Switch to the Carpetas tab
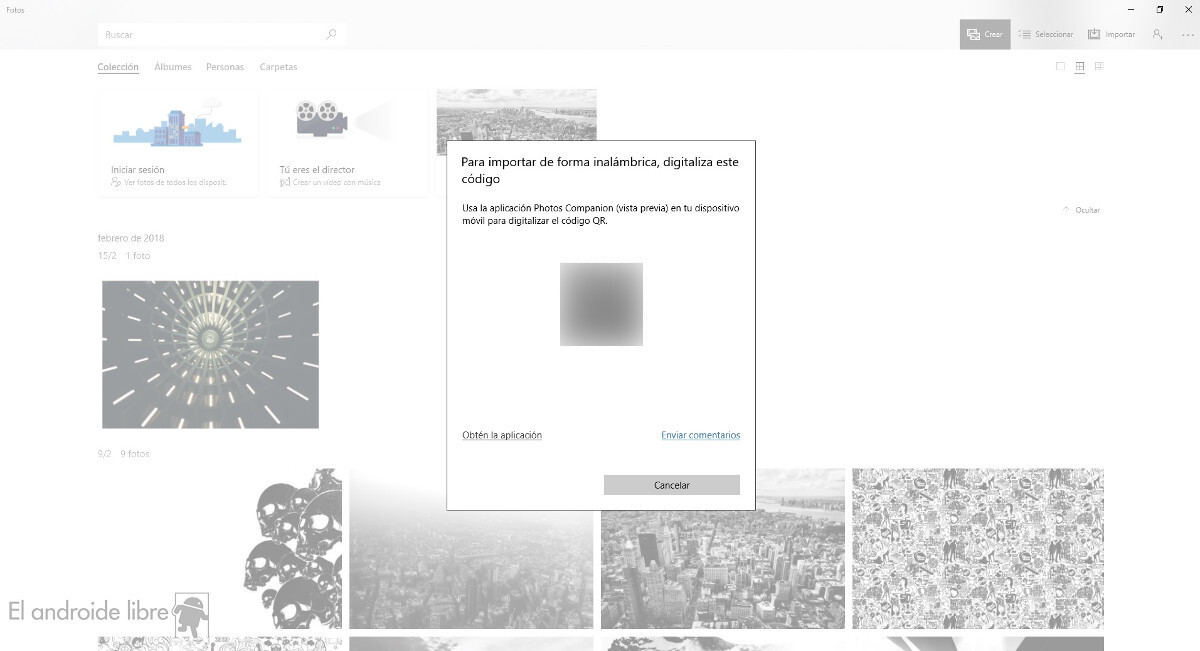 (x=278, y=67)
